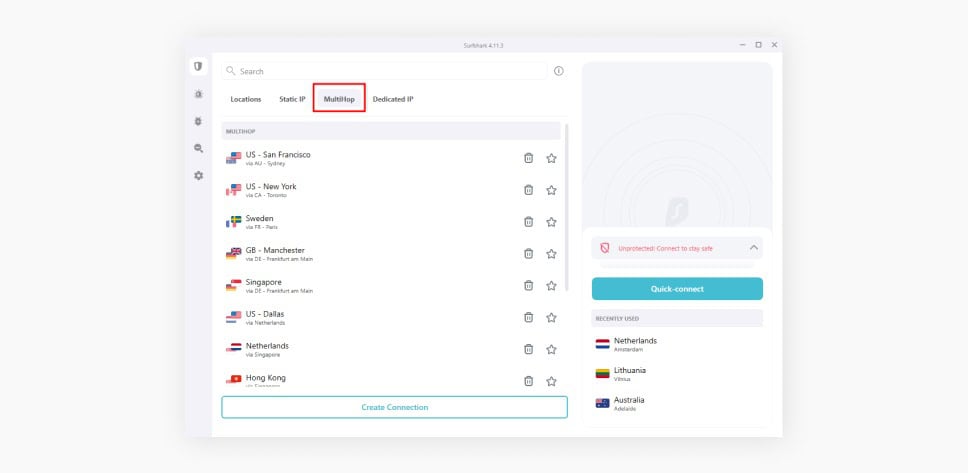
Task: Collapse the Unprotected status panel chevron
Action: point(754,248)
